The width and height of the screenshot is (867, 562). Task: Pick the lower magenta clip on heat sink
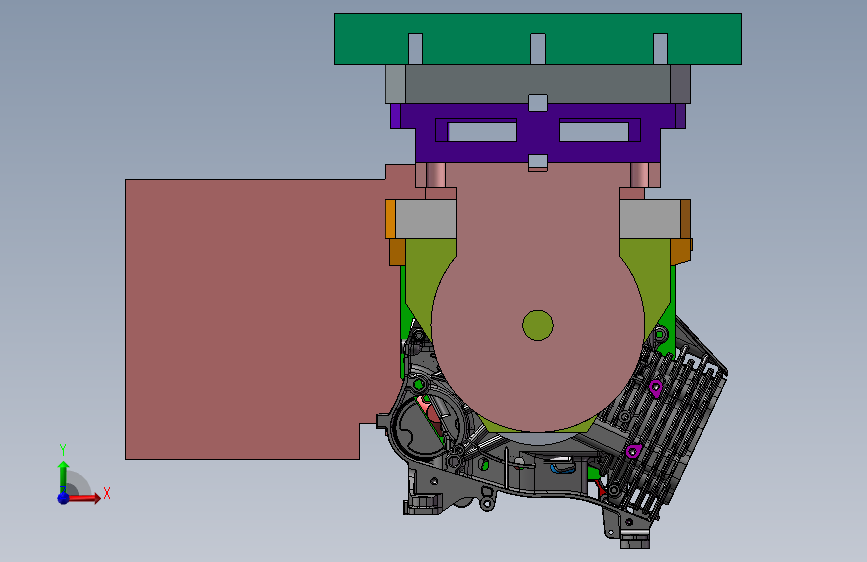634,451
